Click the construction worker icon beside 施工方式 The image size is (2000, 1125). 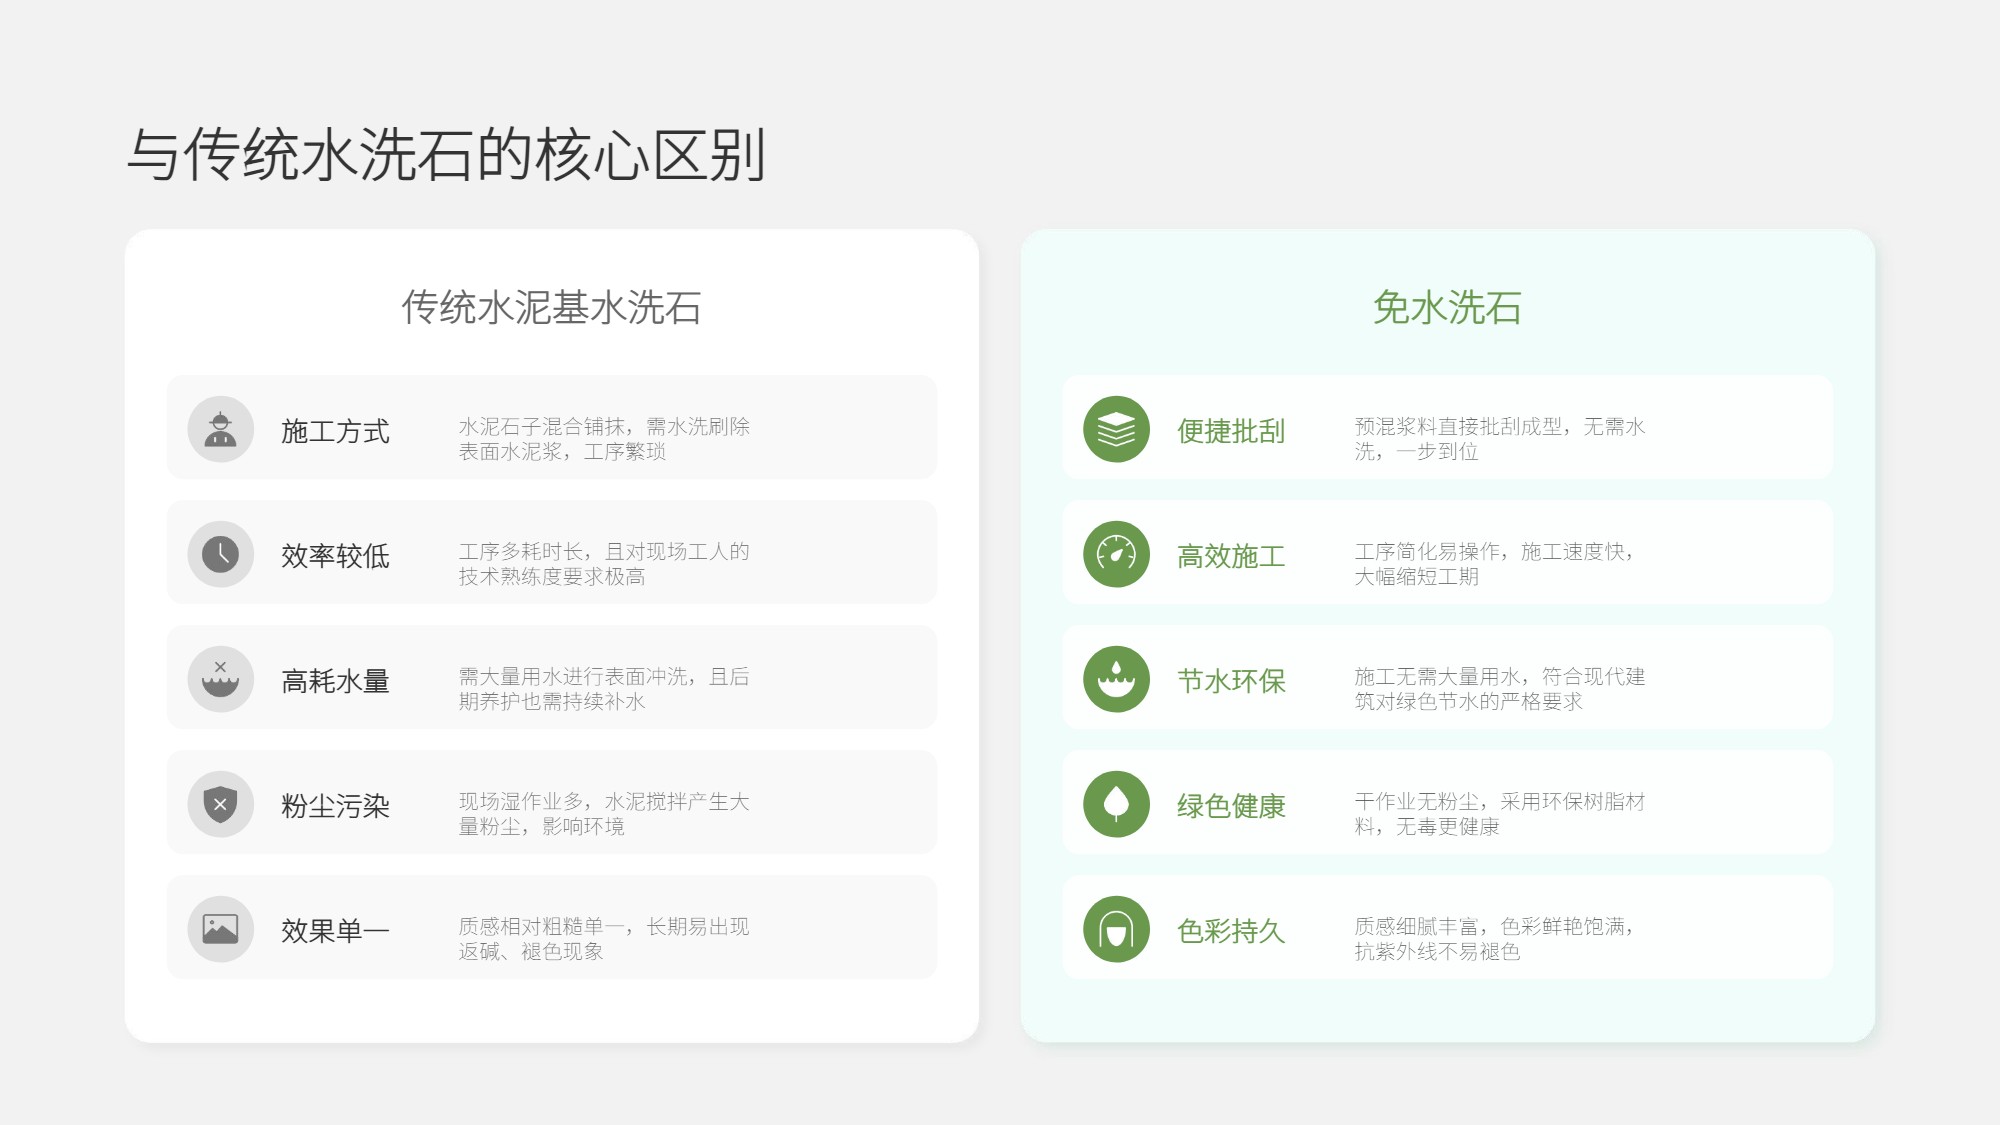(x=220, y=429)
